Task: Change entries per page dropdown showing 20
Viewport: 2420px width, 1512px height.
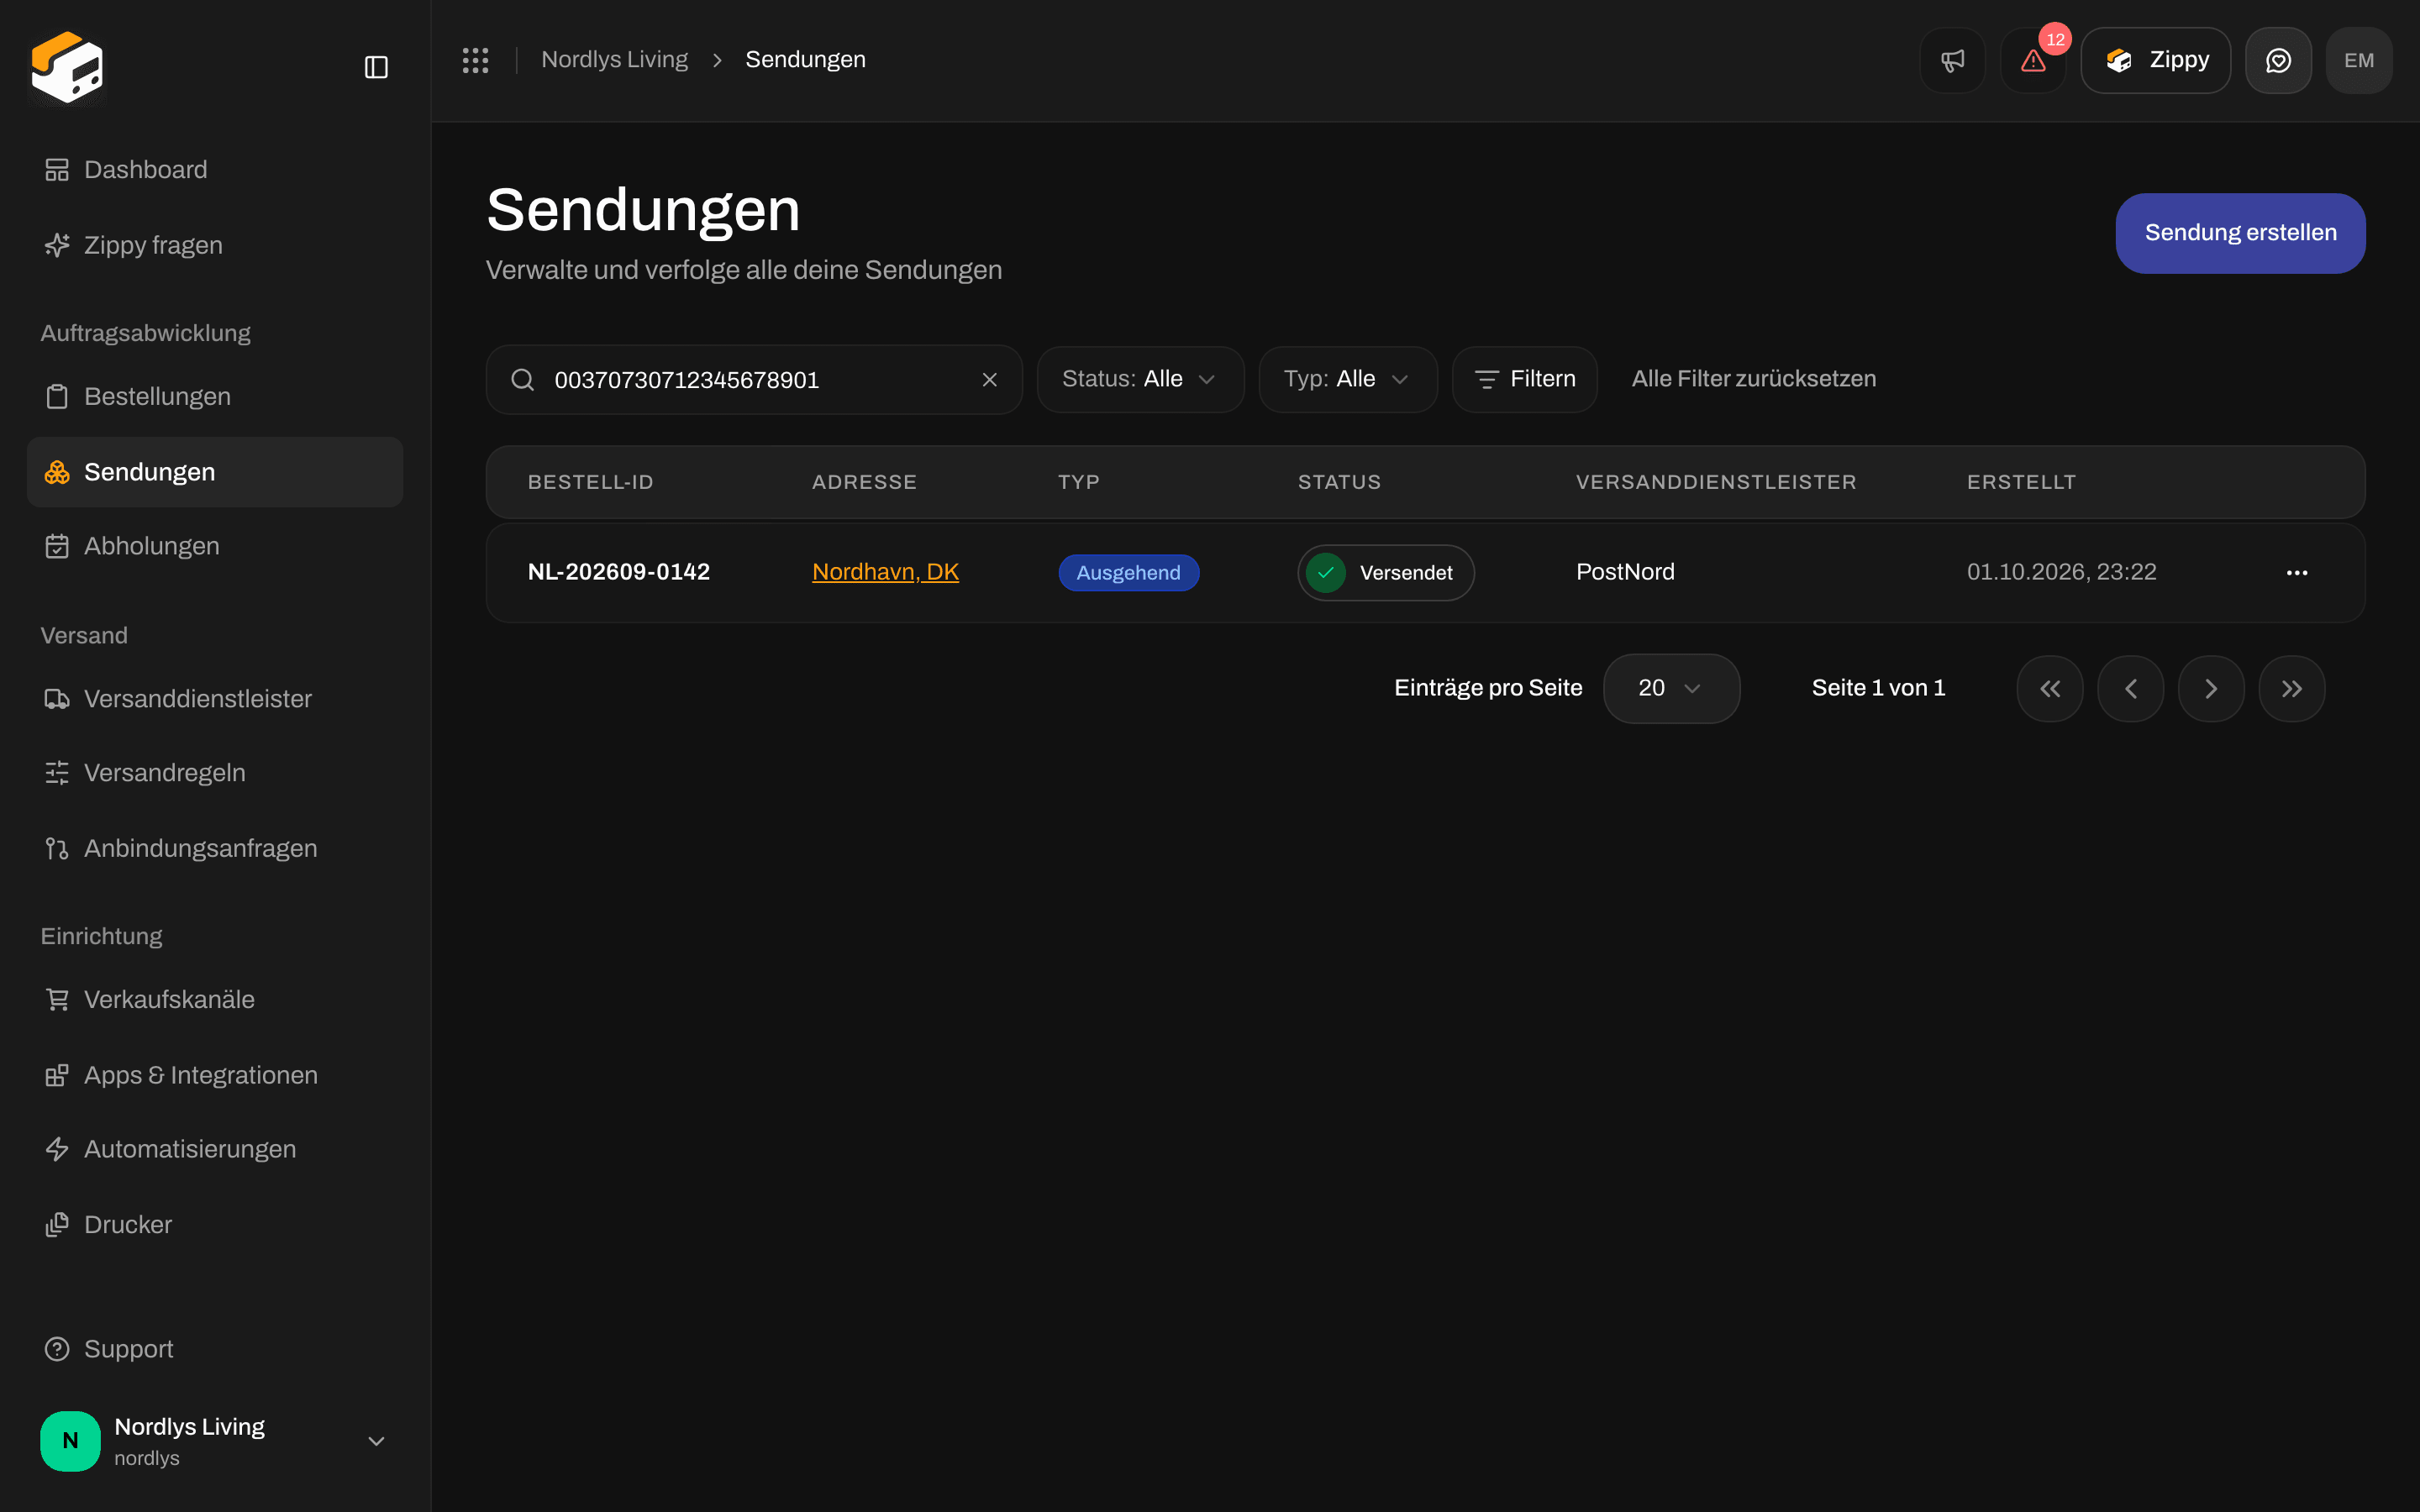Action: pyautogui.click(x=1671, y=688)
